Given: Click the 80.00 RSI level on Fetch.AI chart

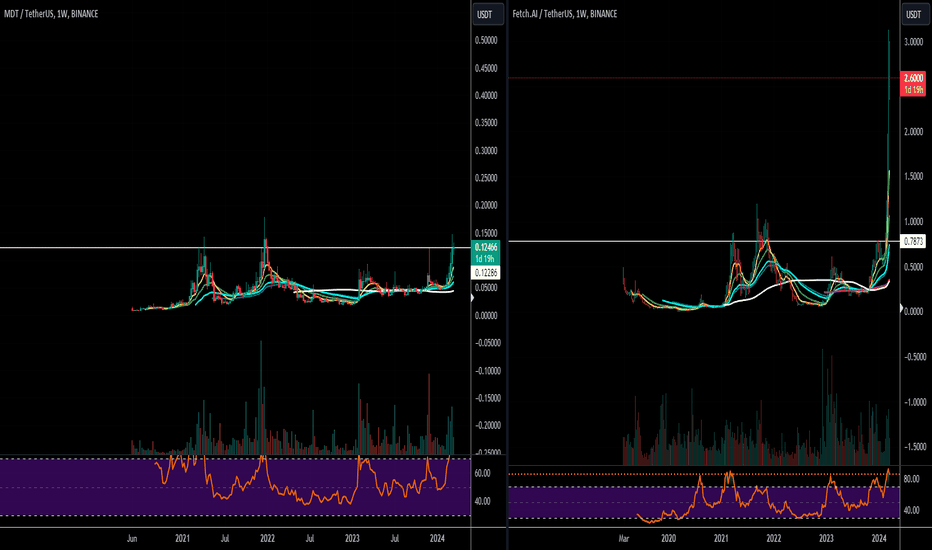Looking at the screenshot, I should click(912, 479).
